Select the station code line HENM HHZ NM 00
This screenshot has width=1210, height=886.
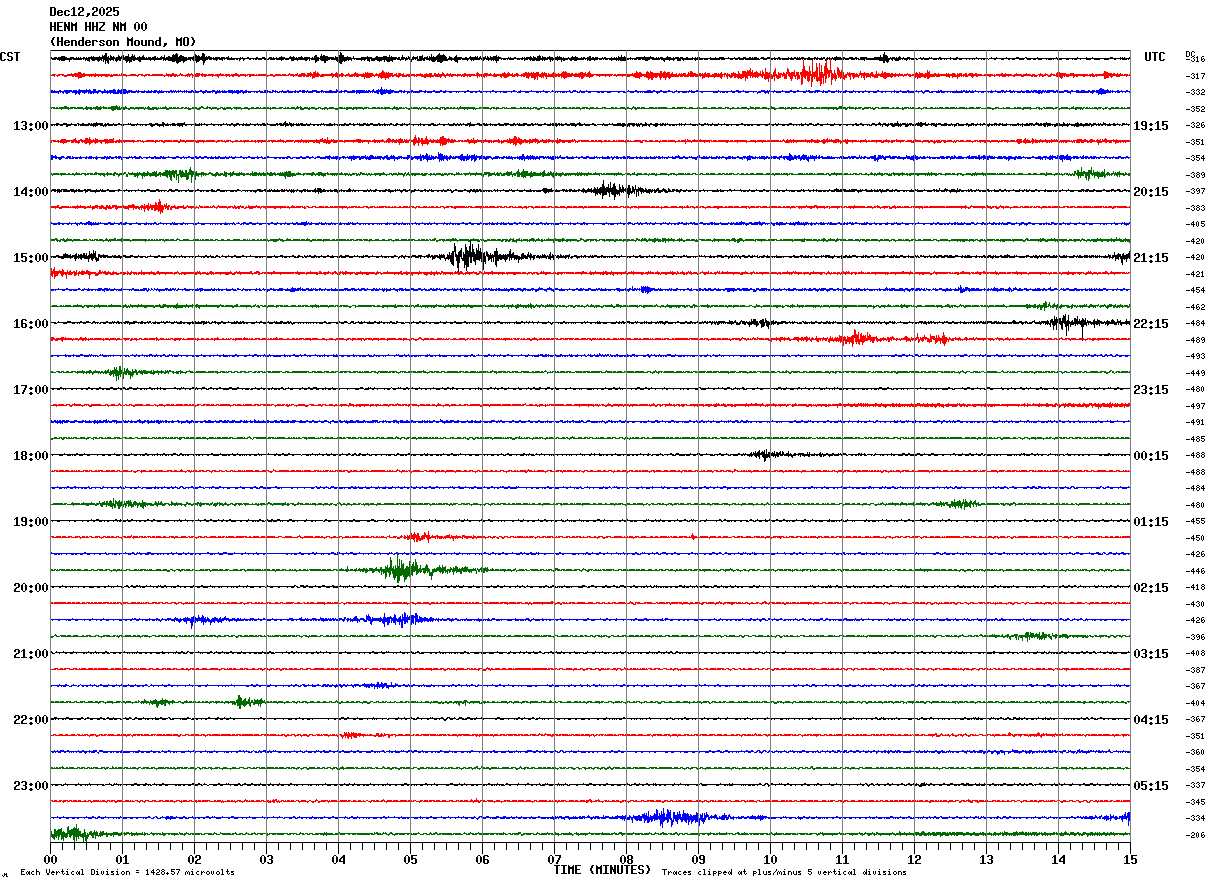click(x=98, y=27)
